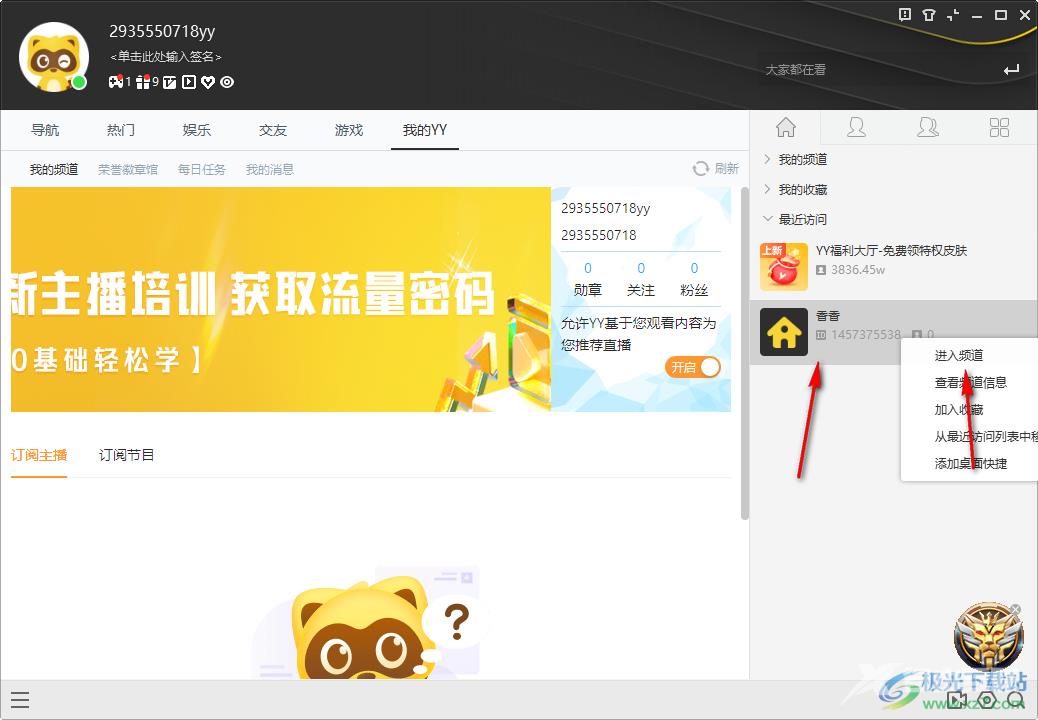Click the signature input placeholder text
1038x720 pixels.
click(x=166, y=57)
